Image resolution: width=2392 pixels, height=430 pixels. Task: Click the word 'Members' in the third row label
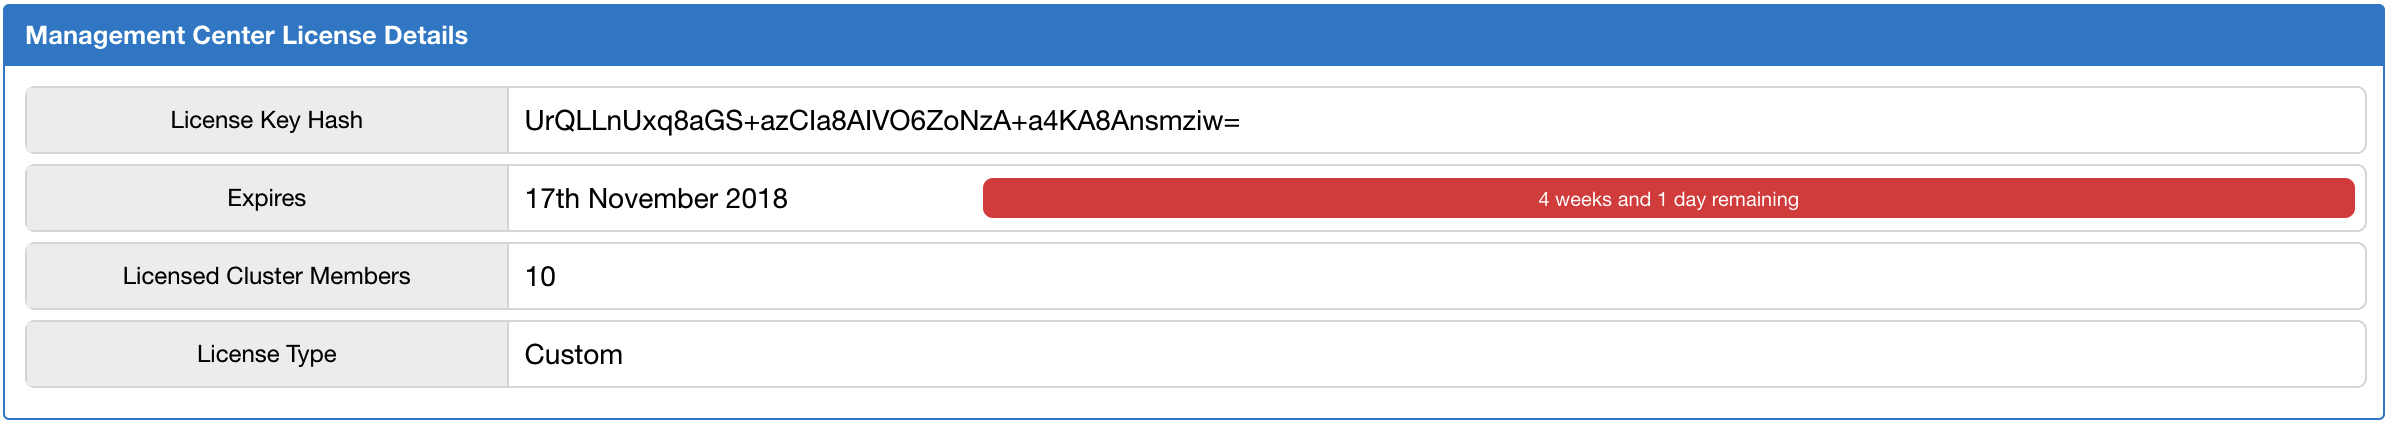(361, 276)
